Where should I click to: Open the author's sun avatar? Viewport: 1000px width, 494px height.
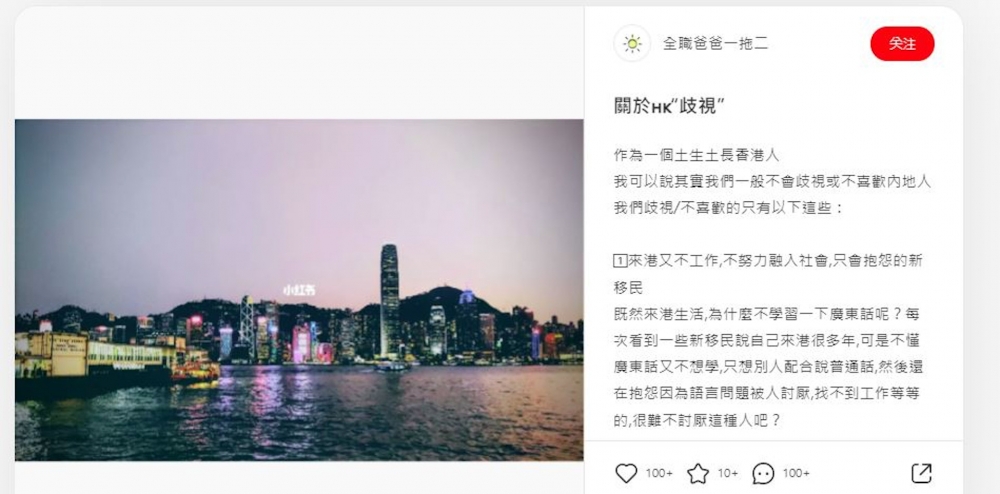[x=632, y=43]
